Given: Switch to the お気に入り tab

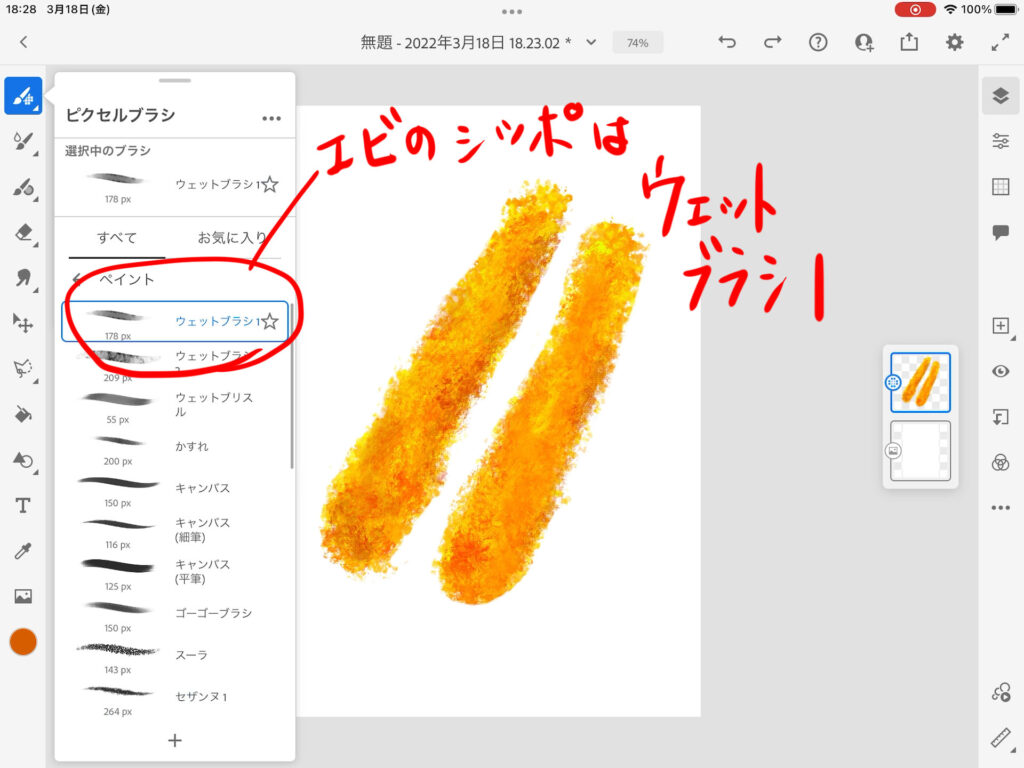Looking at the screenshot, I should click(x=232, y=238).
